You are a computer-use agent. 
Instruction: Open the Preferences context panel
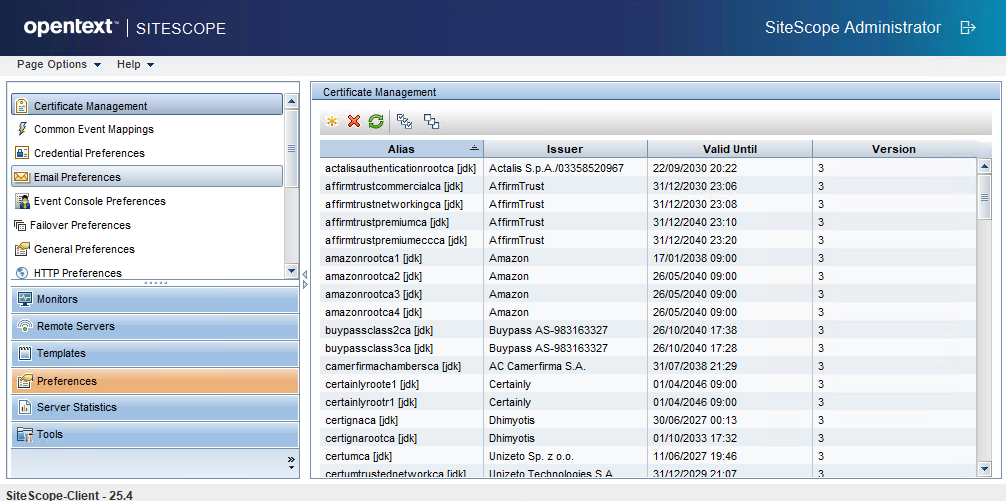point(155,380)
